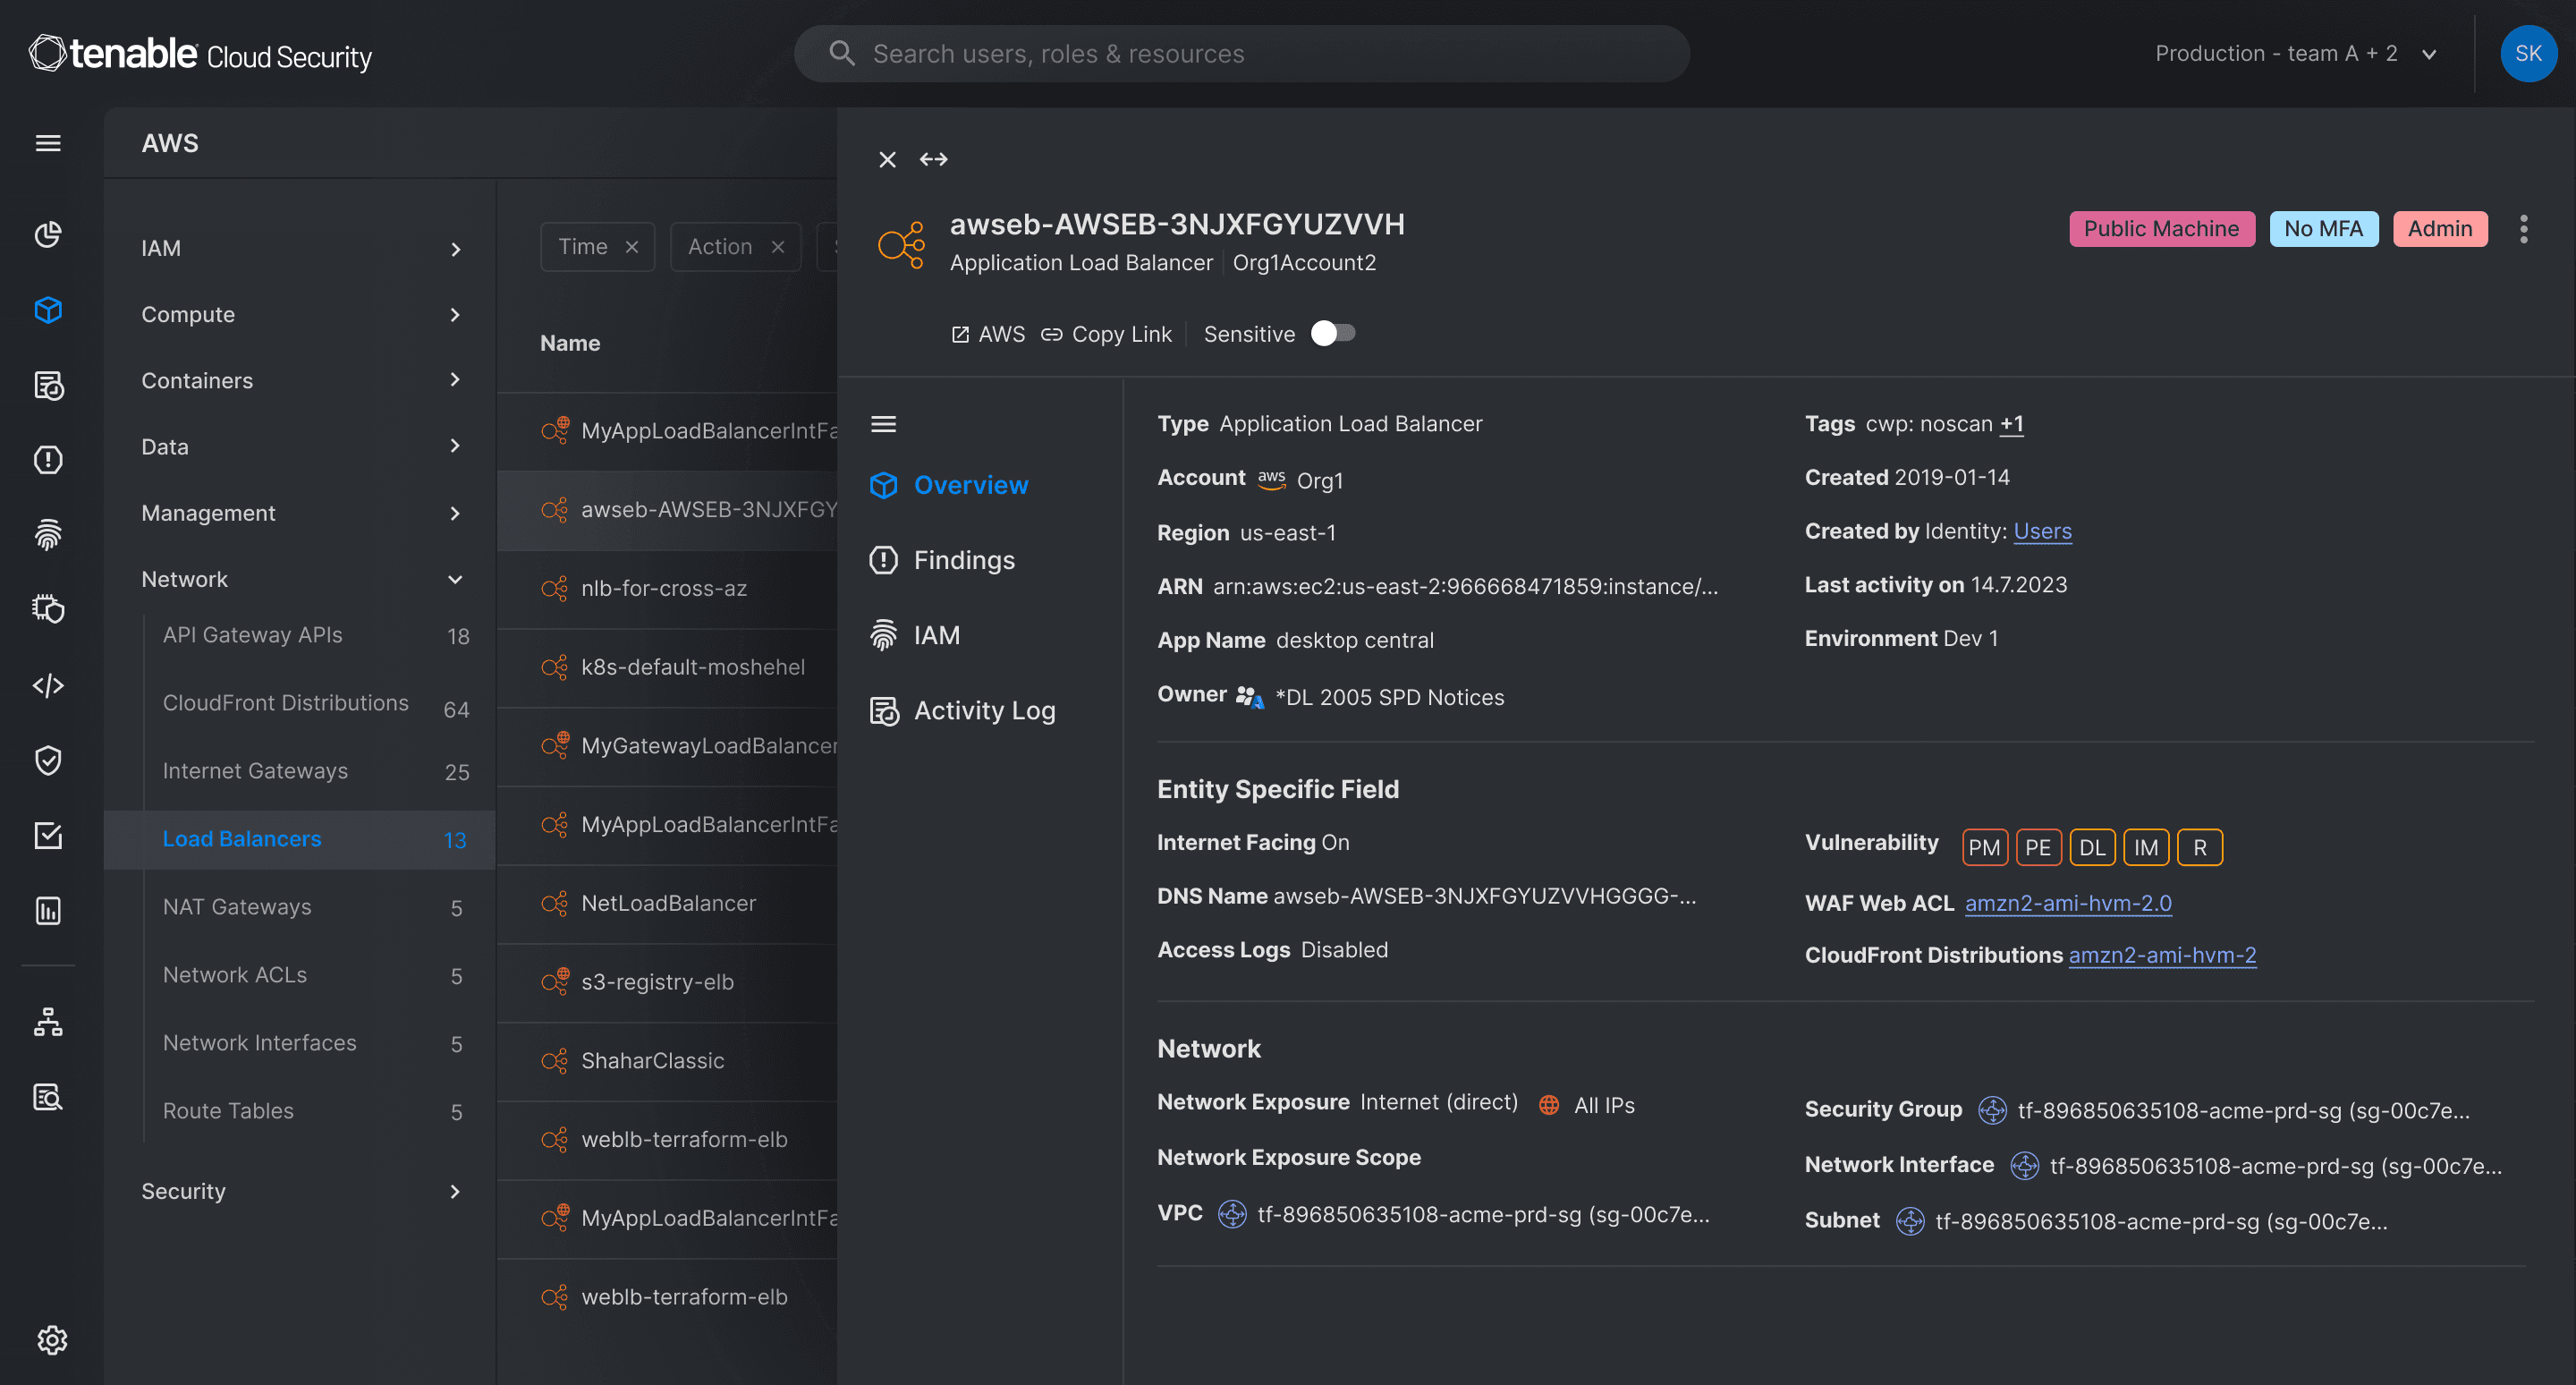Click the PM vulnerability tag

(x=1984, y=847)
